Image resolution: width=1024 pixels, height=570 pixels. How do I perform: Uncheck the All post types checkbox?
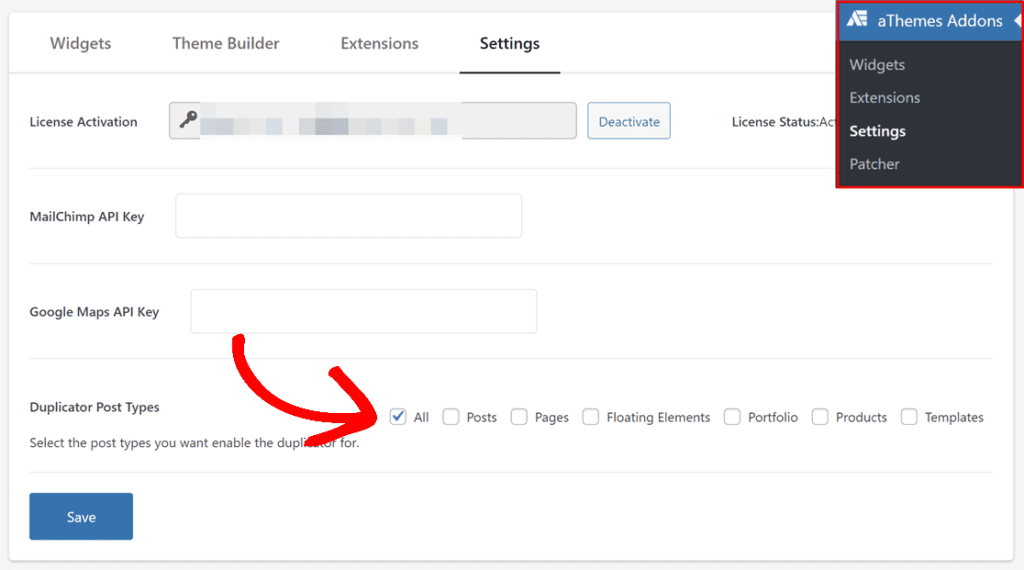point(398,417)
